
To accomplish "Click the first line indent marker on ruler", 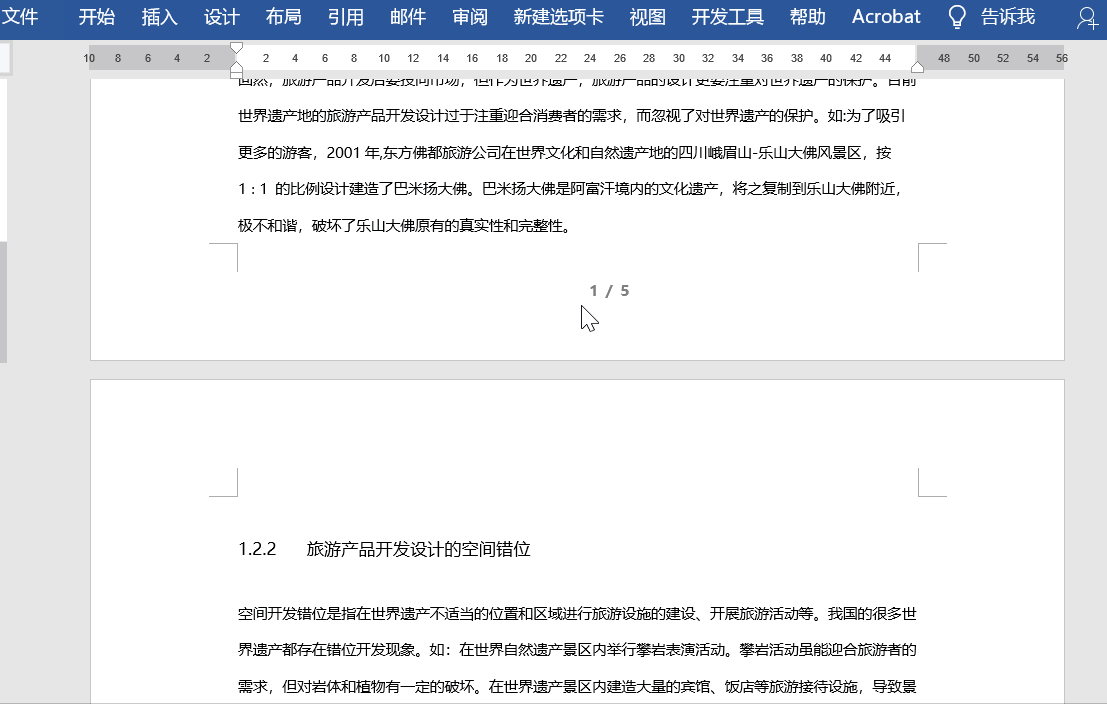I will coord(237,47).
